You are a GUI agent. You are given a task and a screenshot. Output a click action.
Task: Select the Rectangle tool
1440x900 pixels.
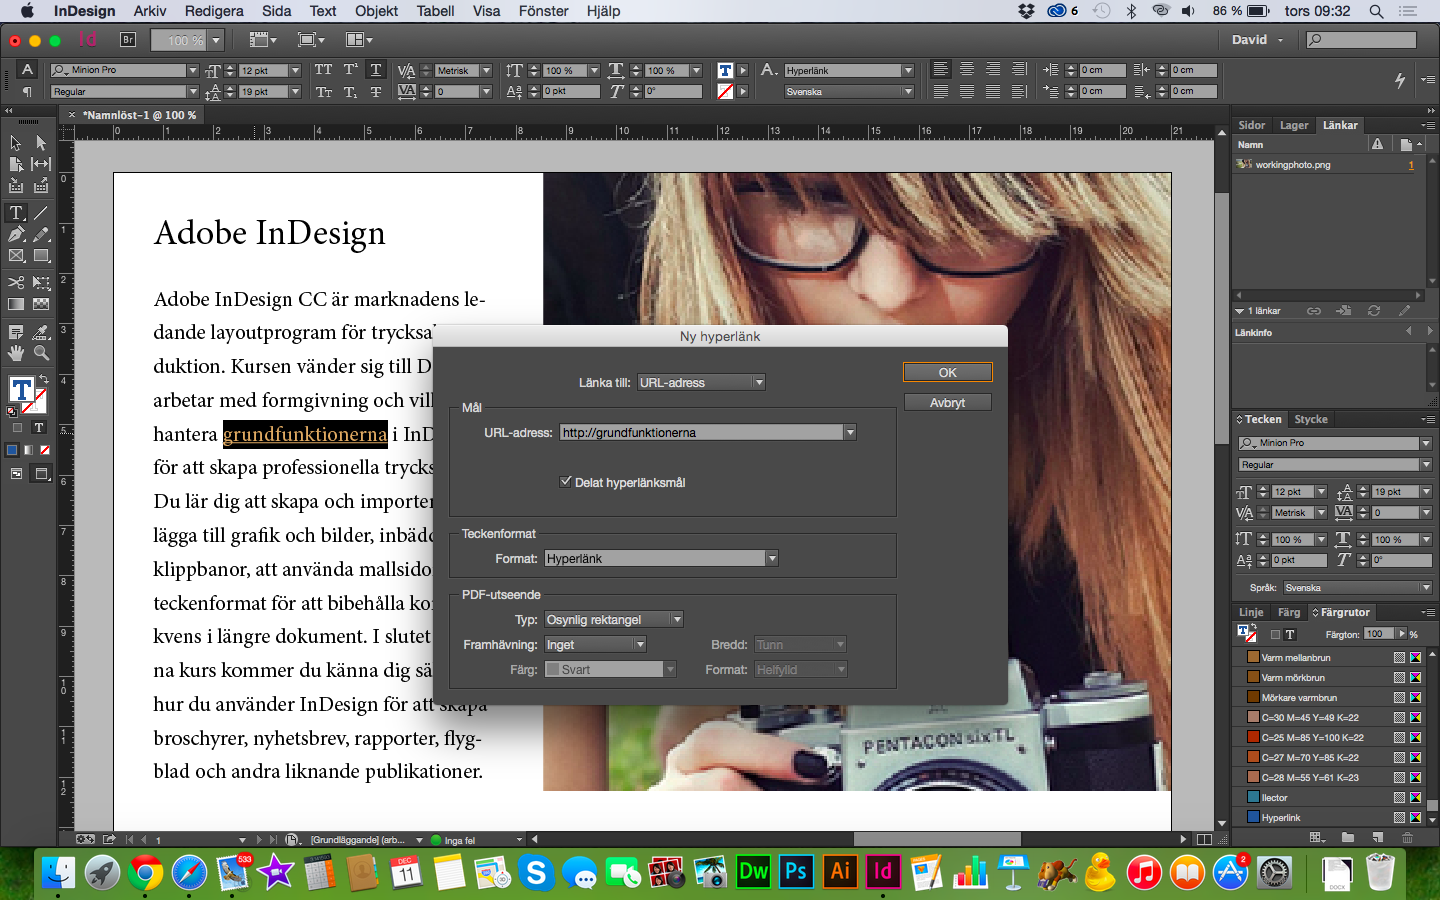pos(41,256)
